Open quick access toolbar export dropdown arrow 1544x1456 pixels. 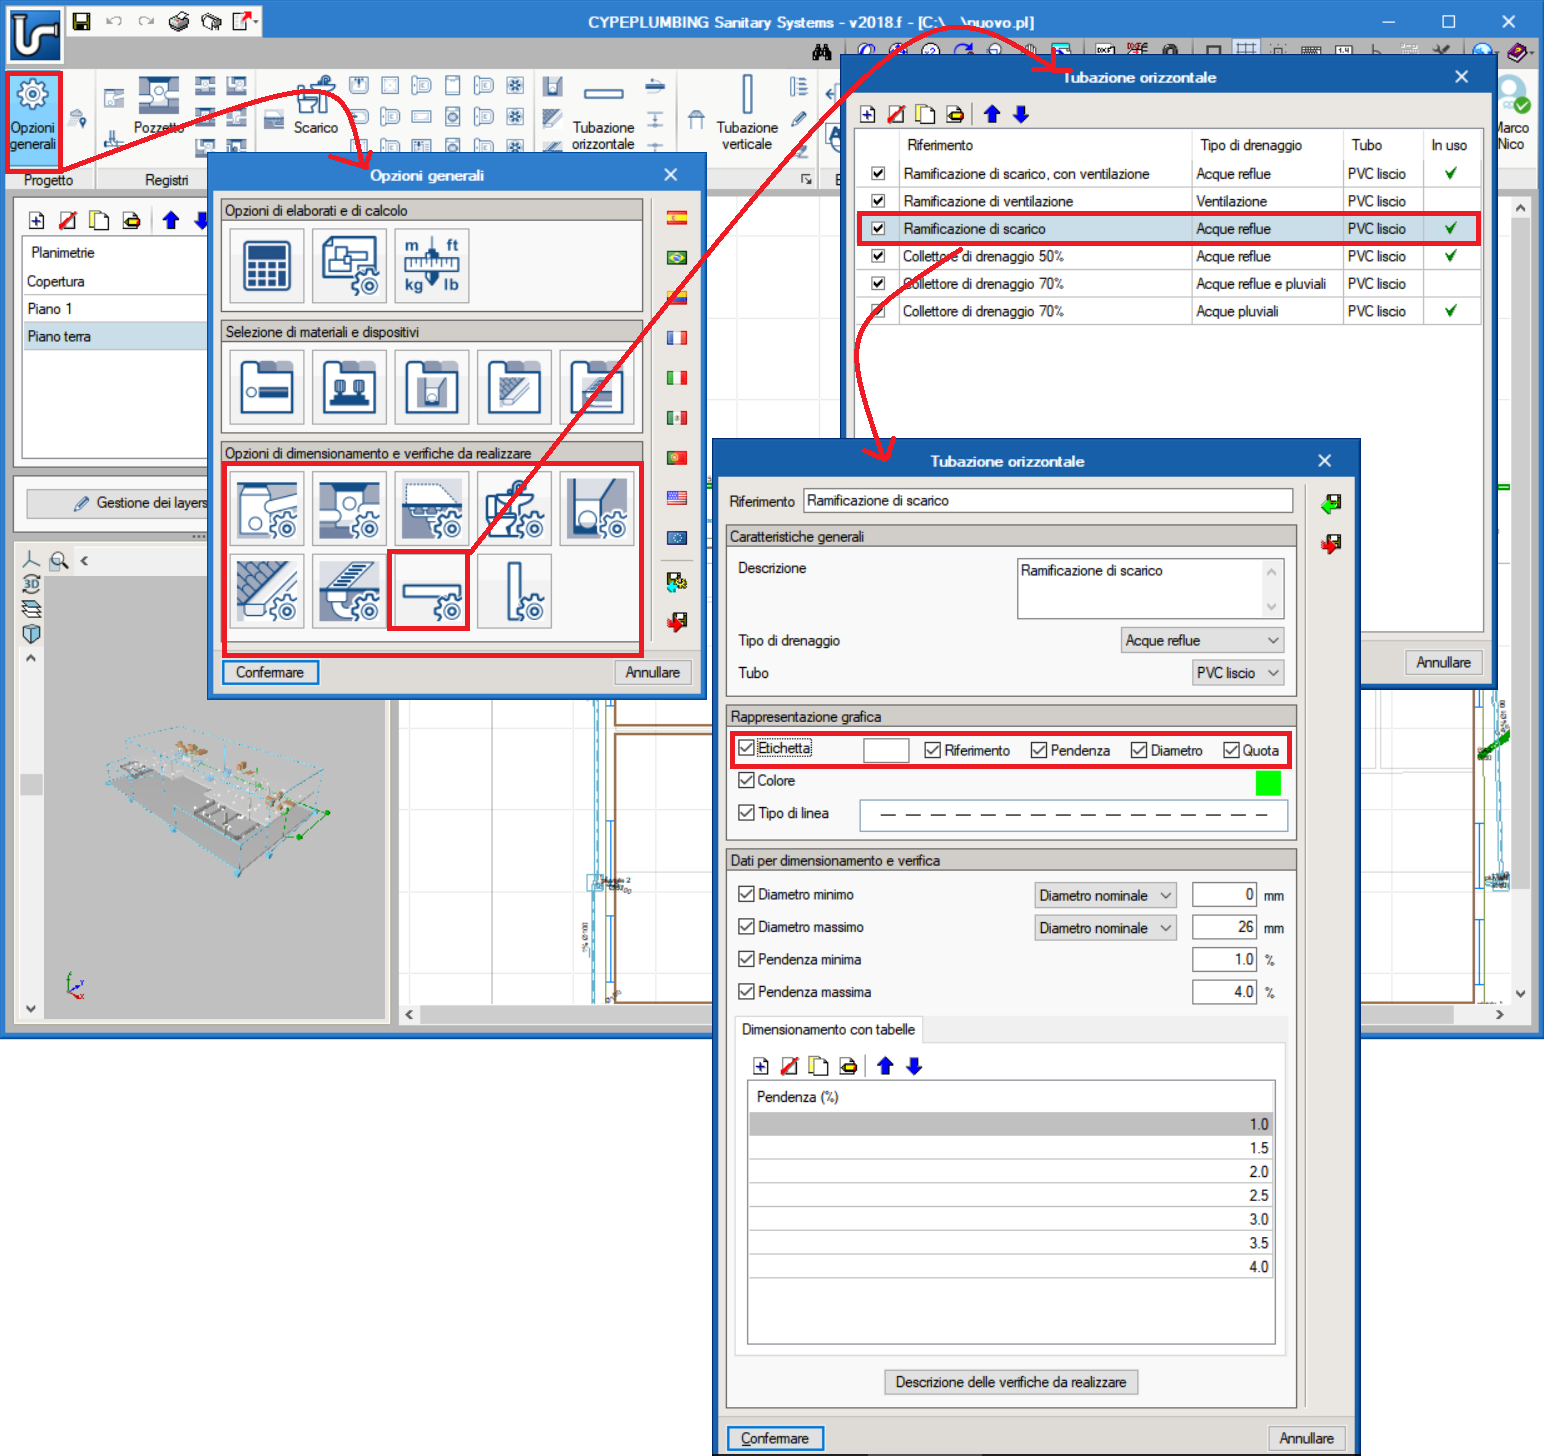coord(256,21)
